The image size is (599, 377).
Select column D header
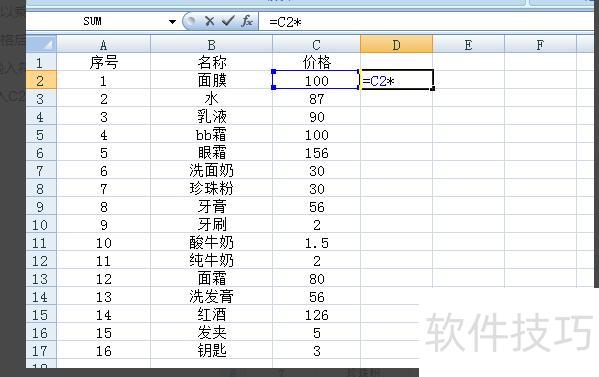click(397, 45)
